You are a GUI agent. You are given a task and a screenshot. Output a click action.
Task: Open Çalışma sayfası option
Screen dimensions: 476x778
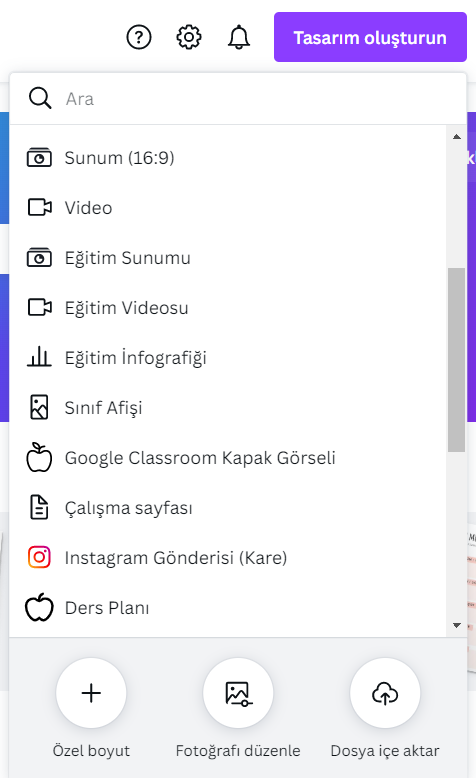point(228,508)
